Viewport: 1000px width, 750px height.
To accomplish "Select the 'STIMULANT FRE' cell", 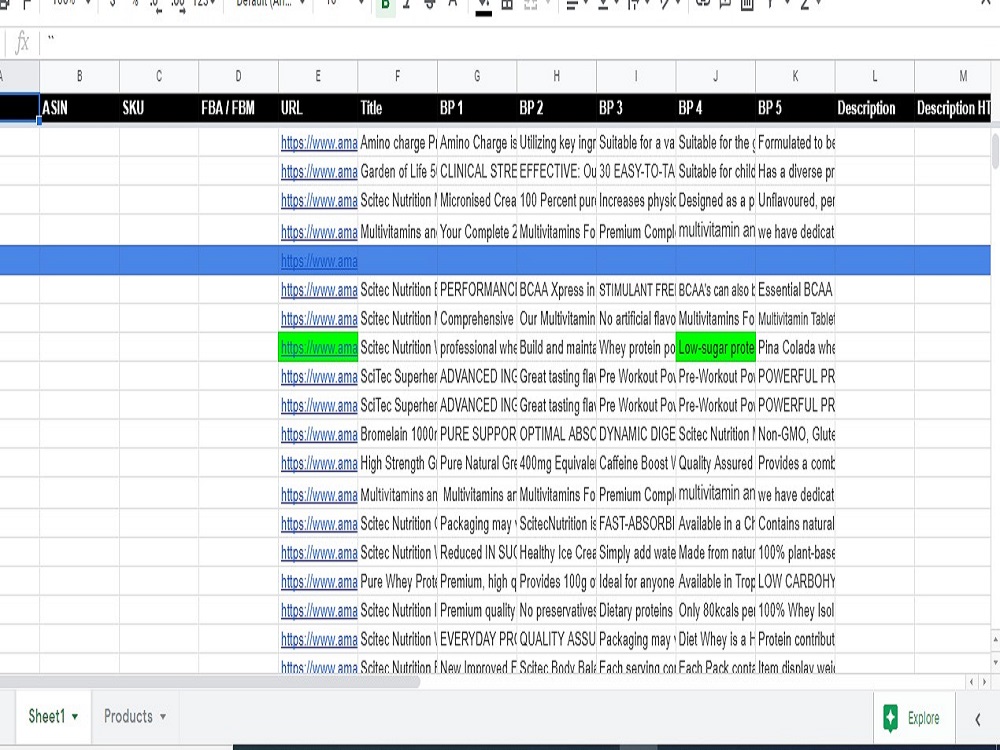I will coord(636,290).
